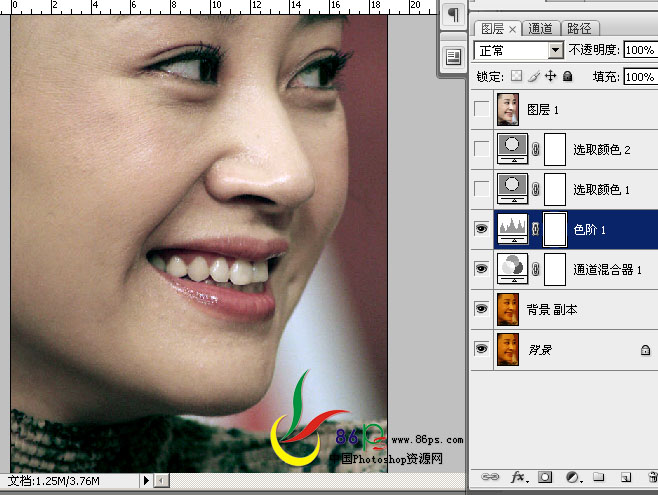This screenshot has height=495, width=658.
Task: Hide the 背景 layer
Action: [x=481, y=349]
